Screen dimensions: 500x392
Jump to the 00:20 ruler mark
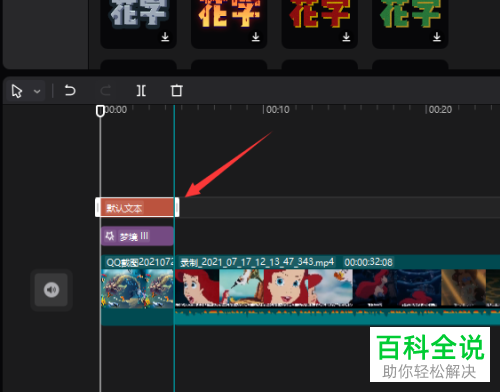click(439, 110)
